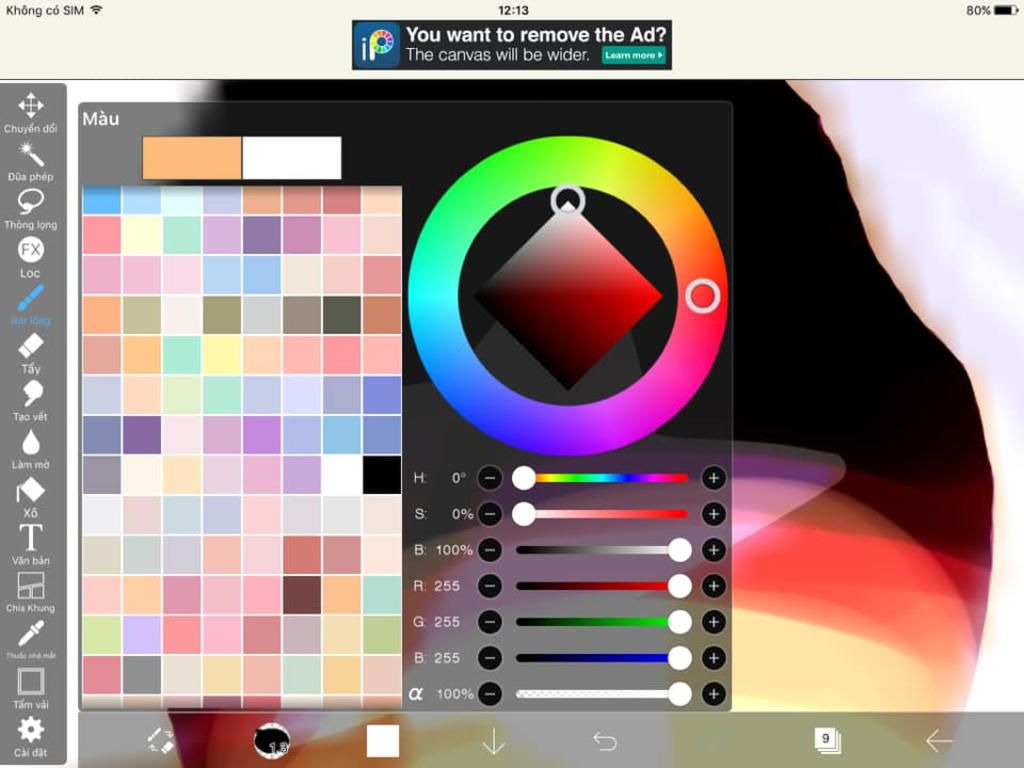Click the picker handle at the diamond's top
Screen dimensions: 1024x768
568,200
